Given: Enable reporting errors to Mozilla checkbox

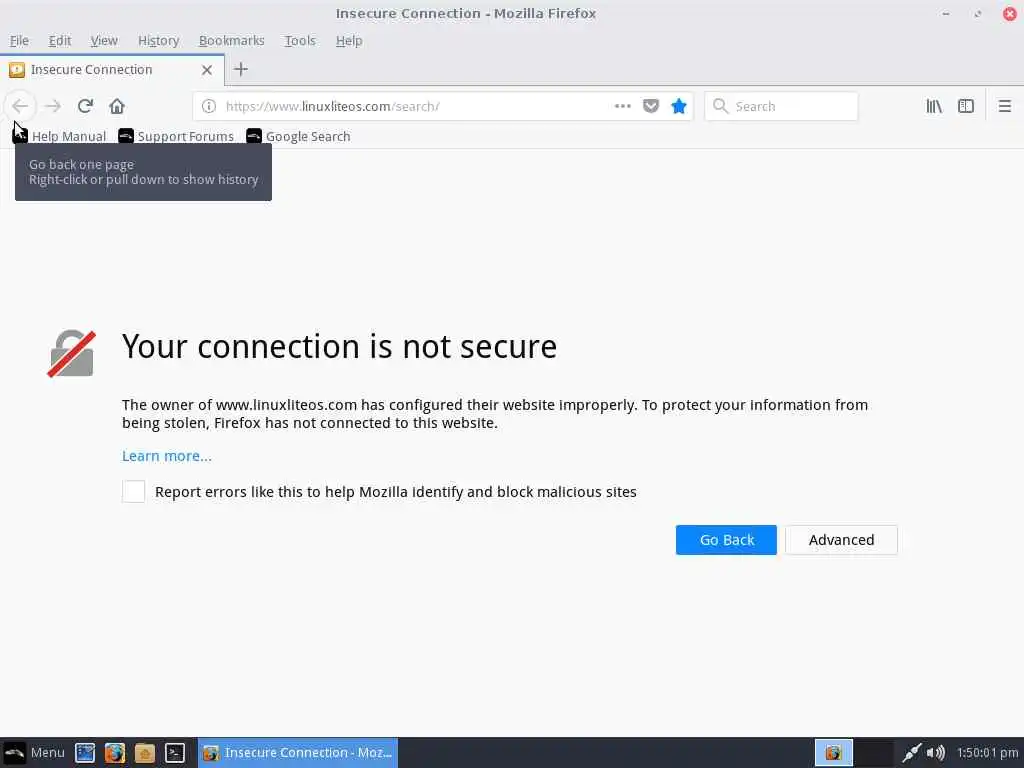Looking at the screenshot, I should [133, 491].
